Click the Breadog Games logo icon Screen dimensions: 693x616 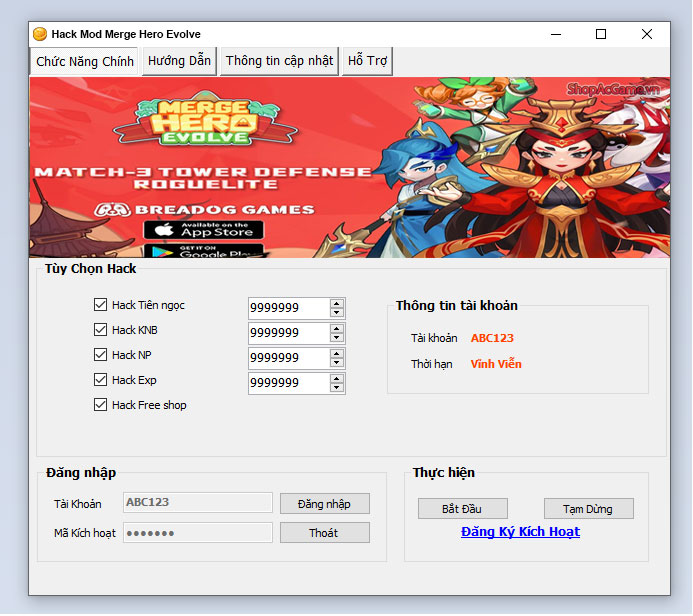tap(112, 209)
